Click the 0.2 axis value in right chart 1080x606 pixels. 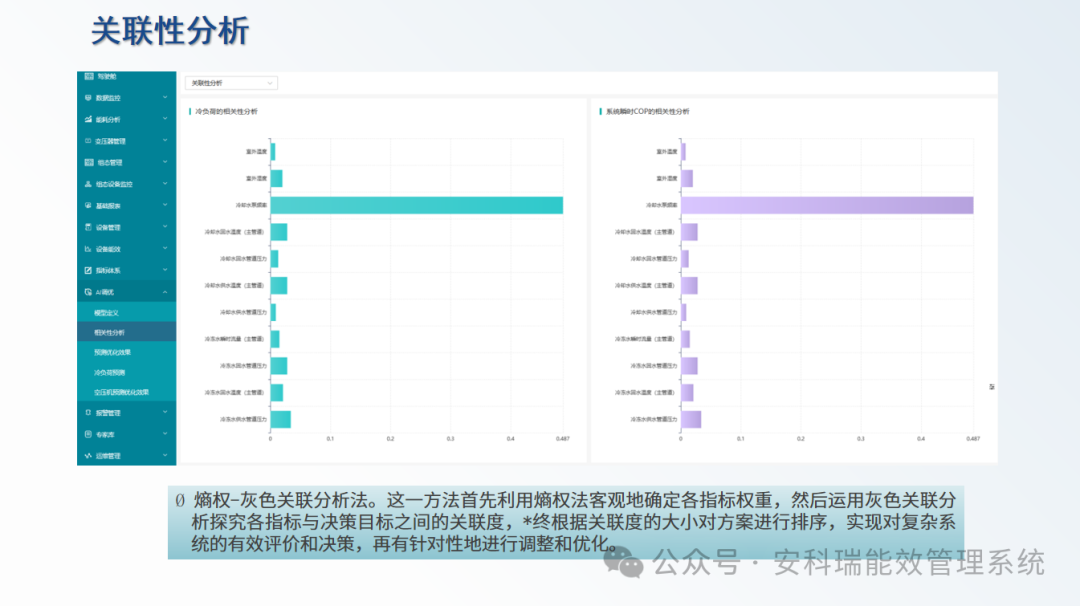click(x=800, y=439)
